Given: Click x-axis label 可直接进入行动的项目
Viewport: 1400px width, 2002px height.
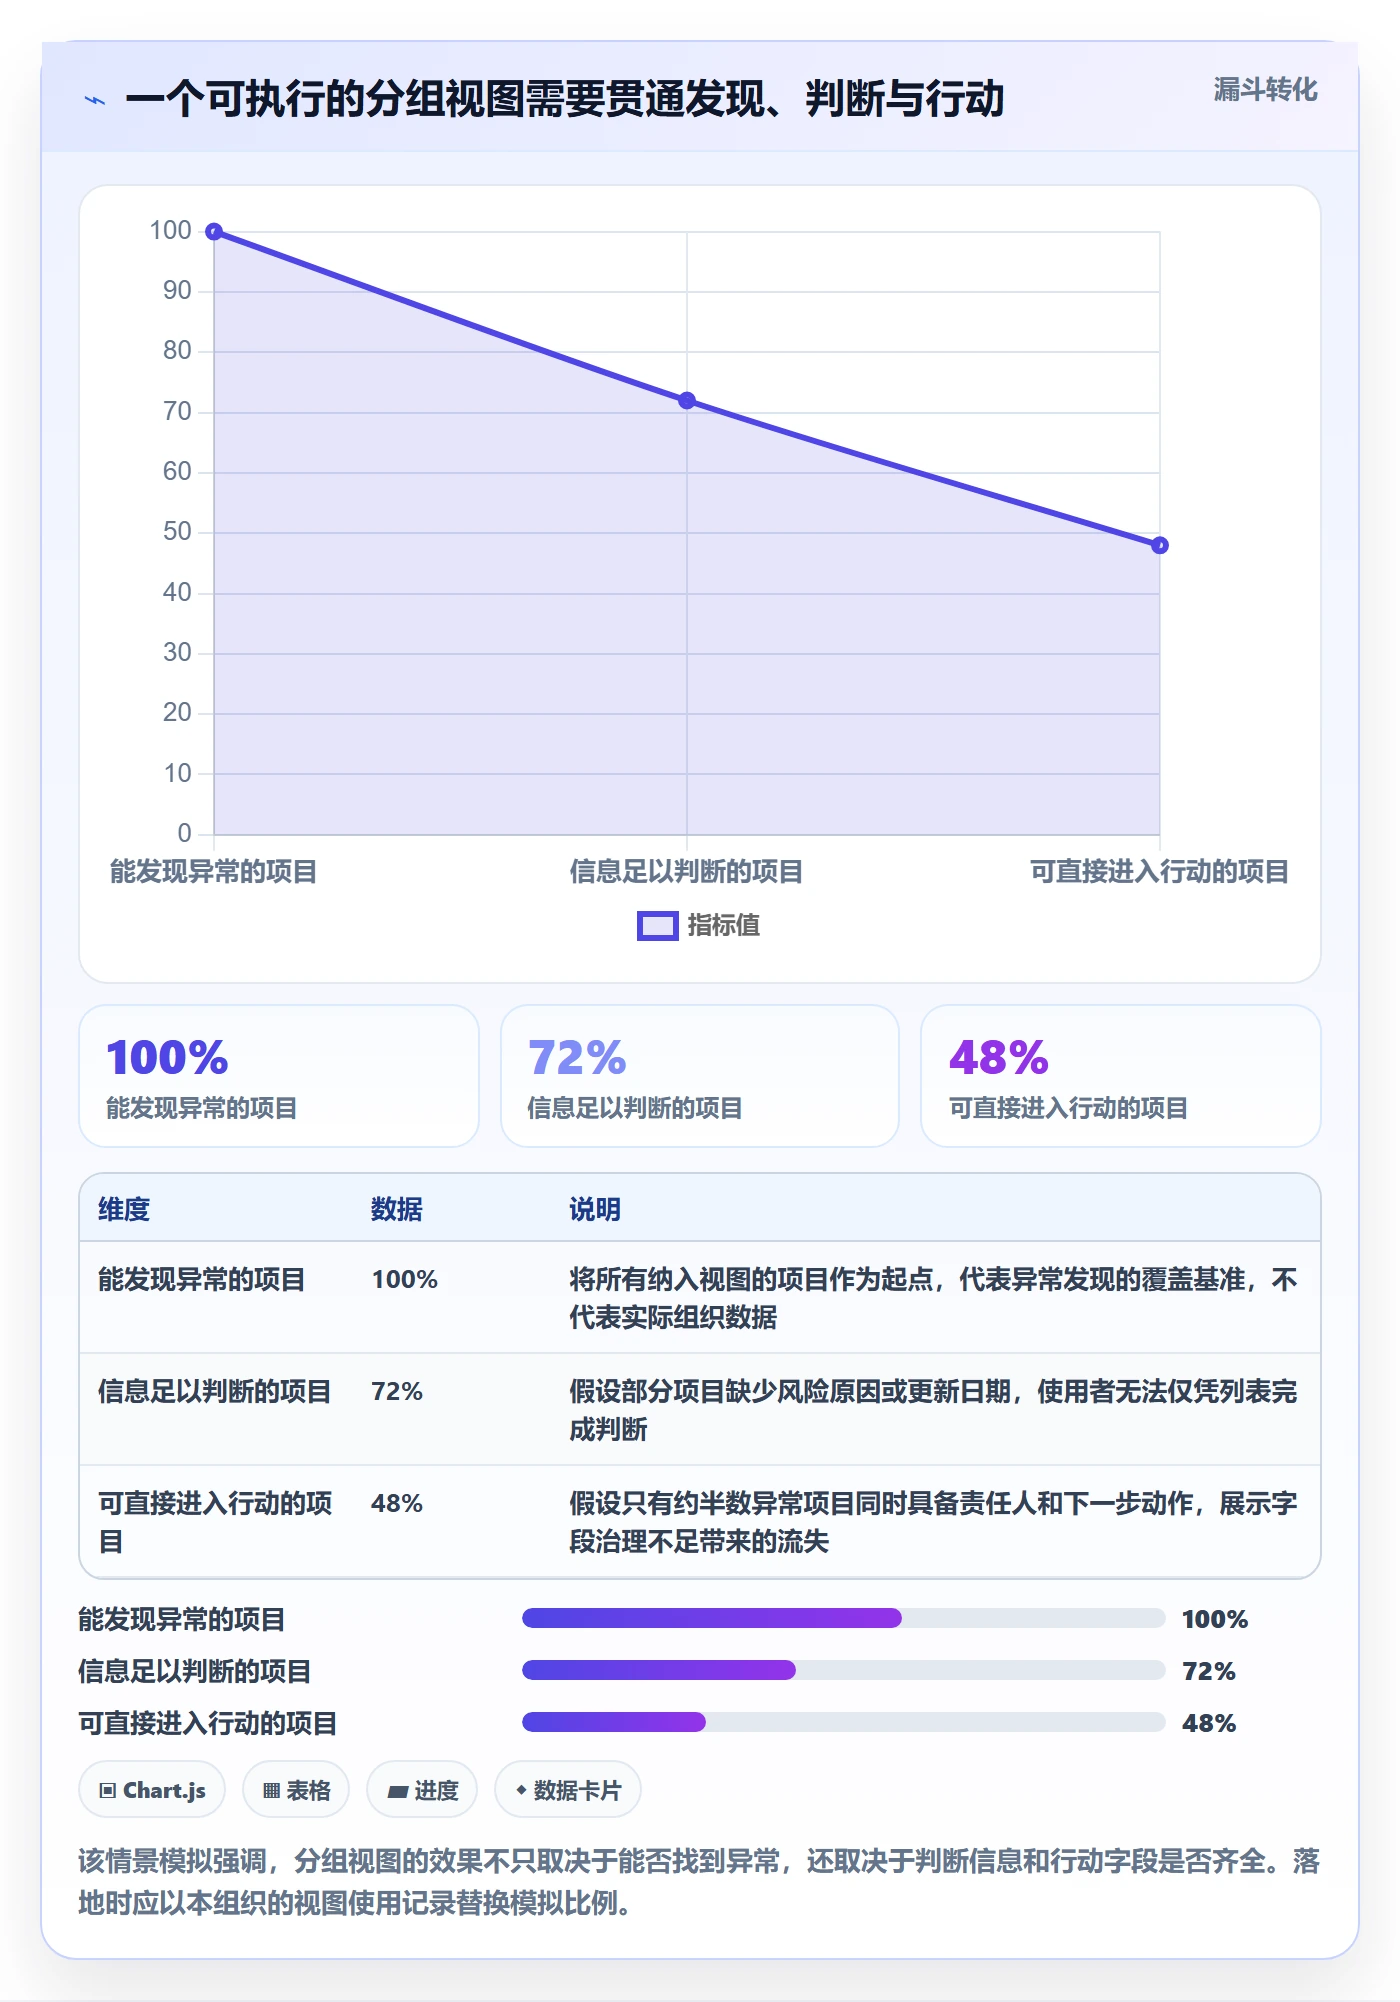Looking at the screenshot, I should tap(1160, 872).
